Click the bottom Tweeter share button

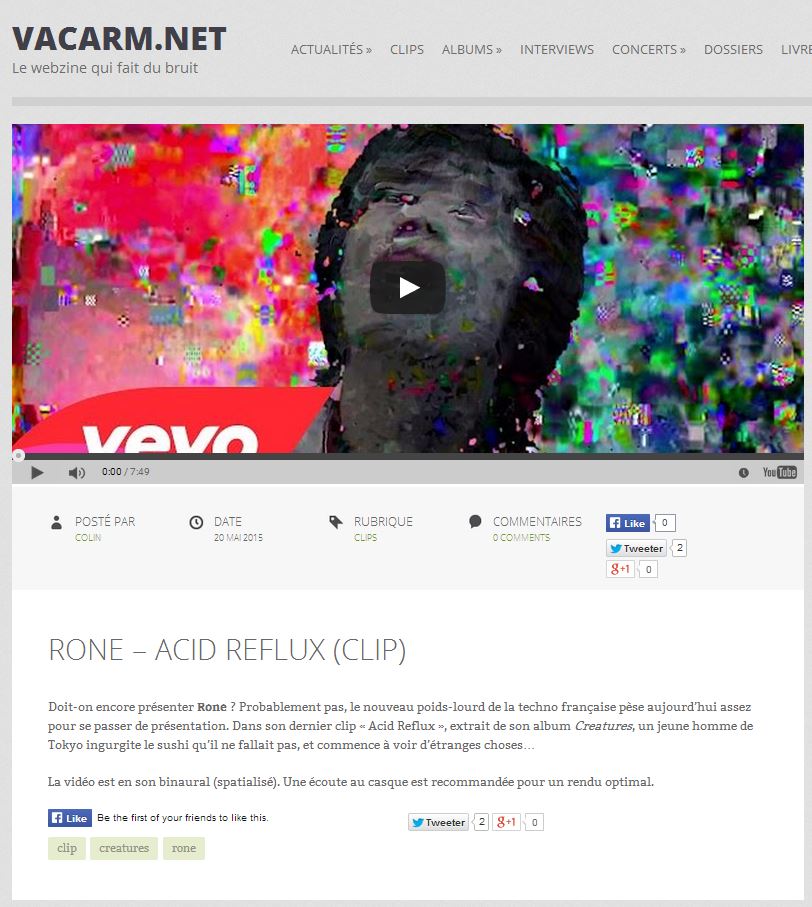[438, 822]
